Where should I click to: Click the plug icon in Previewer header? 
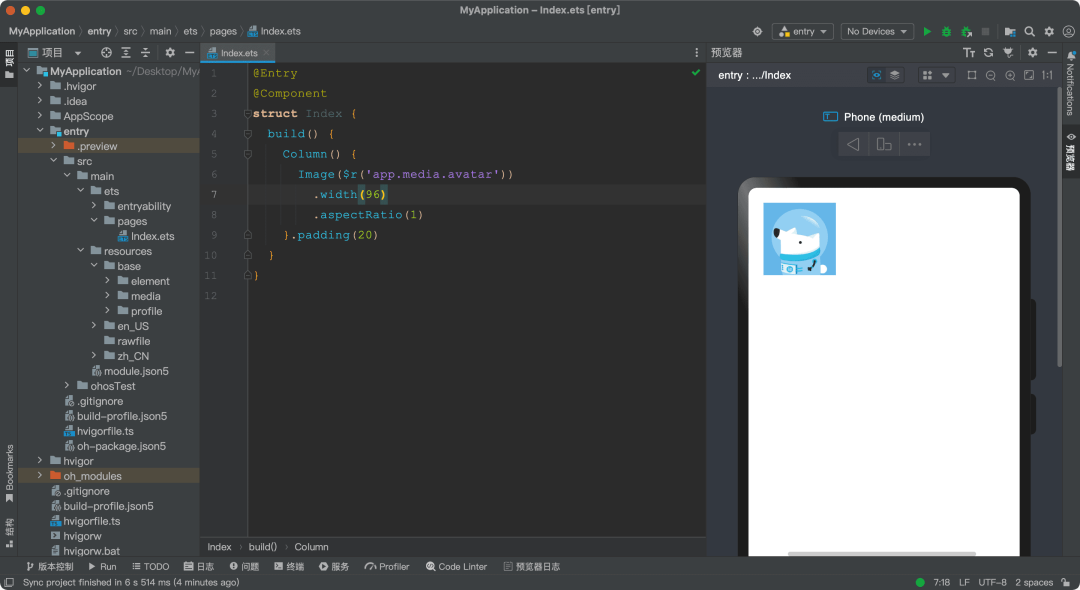click(x=1008, y=52)
